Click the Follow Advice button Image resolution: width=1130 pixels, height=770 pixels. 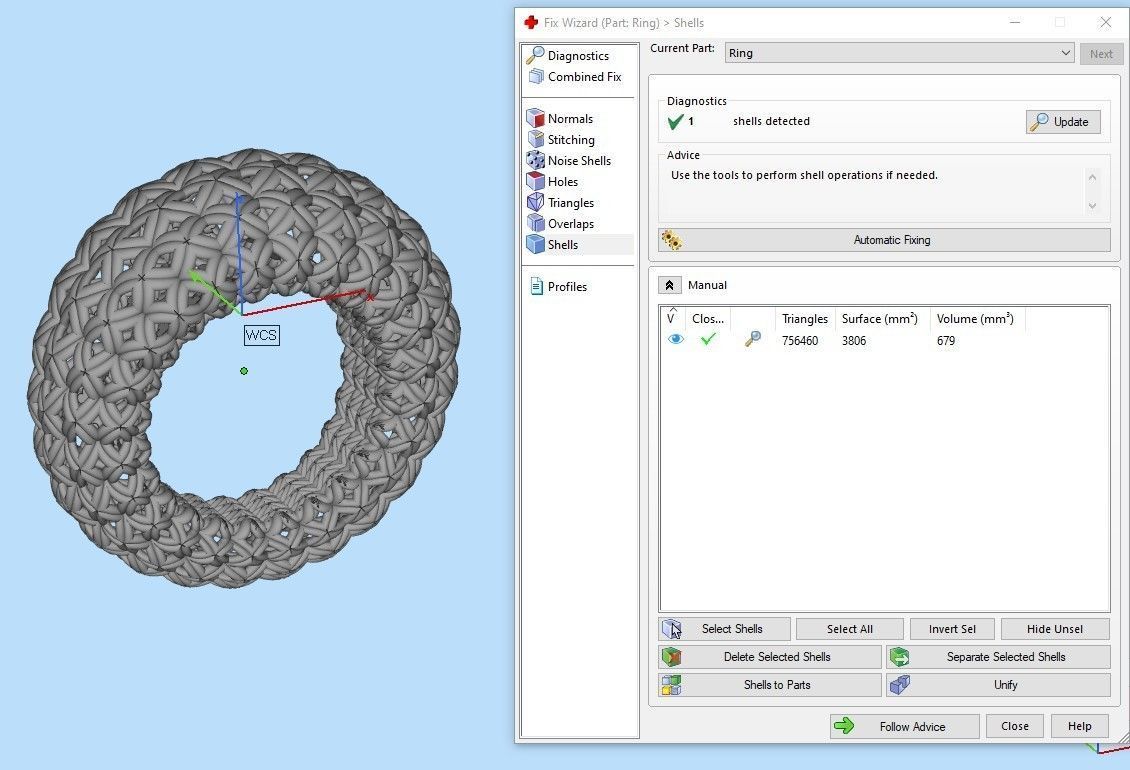(x=904, y=726)
